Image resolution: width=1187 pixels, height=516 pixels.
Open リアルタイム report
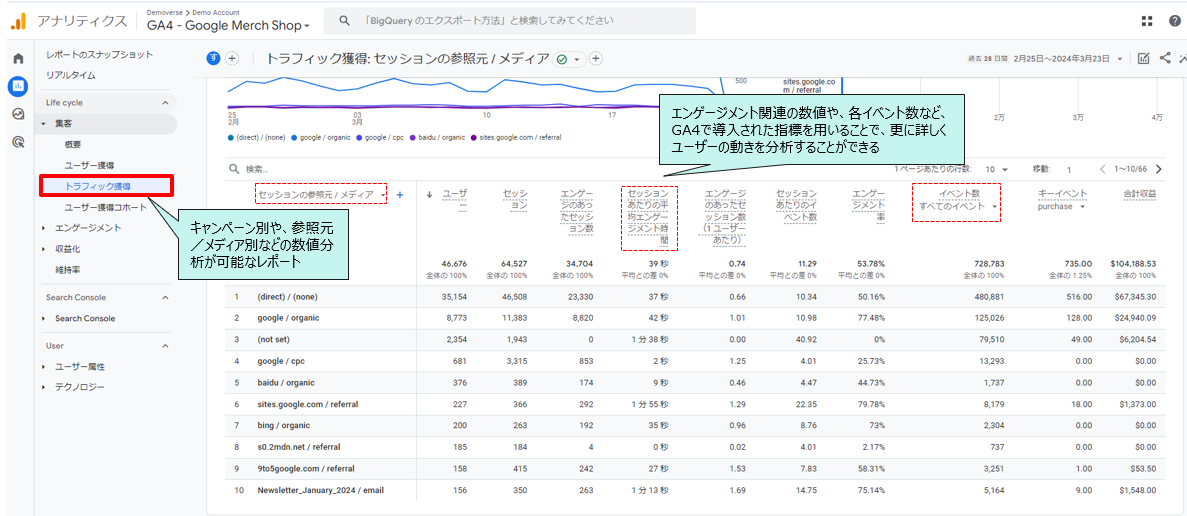[x=71, y=75]
